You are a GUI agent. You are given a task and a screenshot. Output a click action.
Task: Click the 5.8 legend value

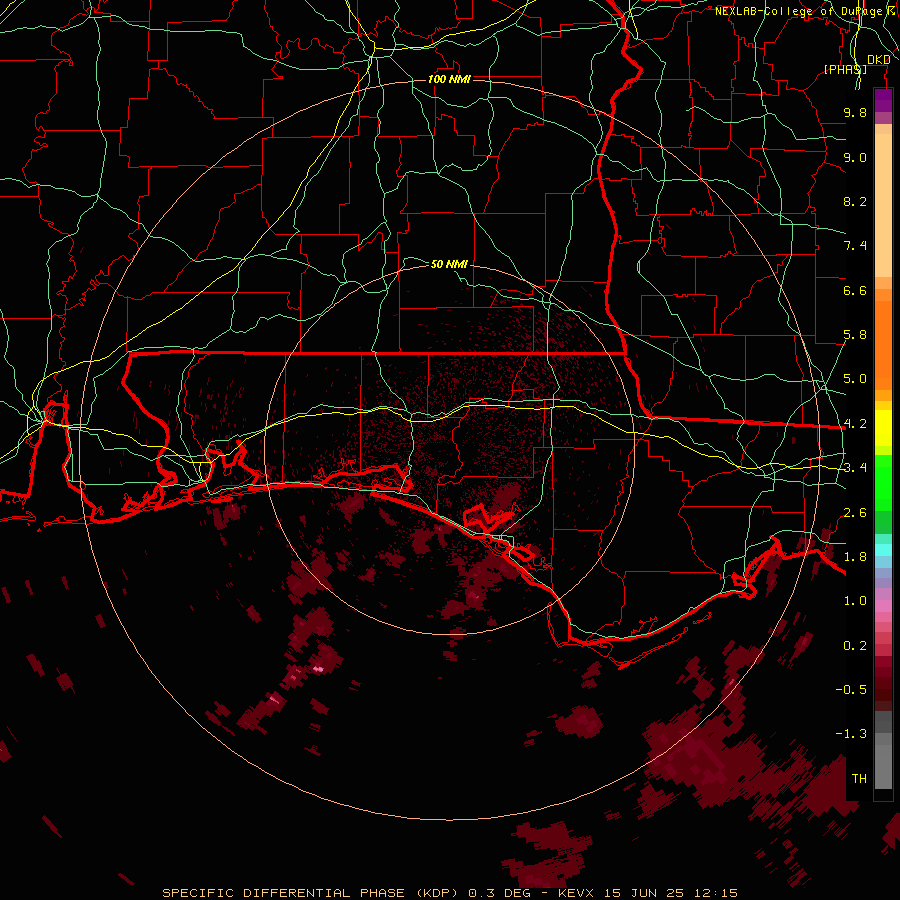tap(855, 335)
